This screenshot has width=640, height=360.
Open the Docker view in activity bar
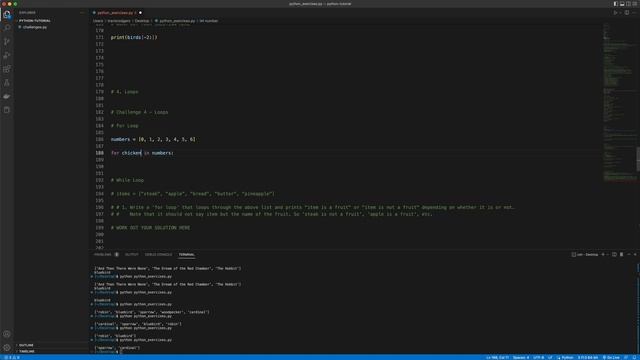point(7,96)
